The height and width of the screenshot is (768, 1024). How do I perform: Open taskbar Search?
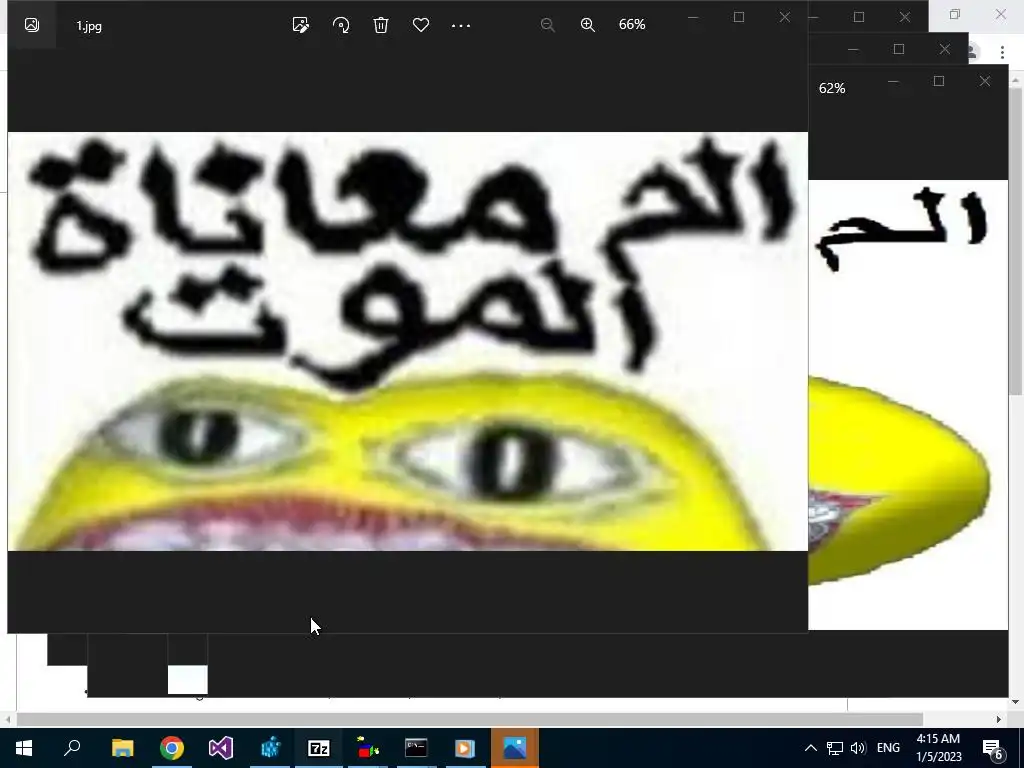72,748
